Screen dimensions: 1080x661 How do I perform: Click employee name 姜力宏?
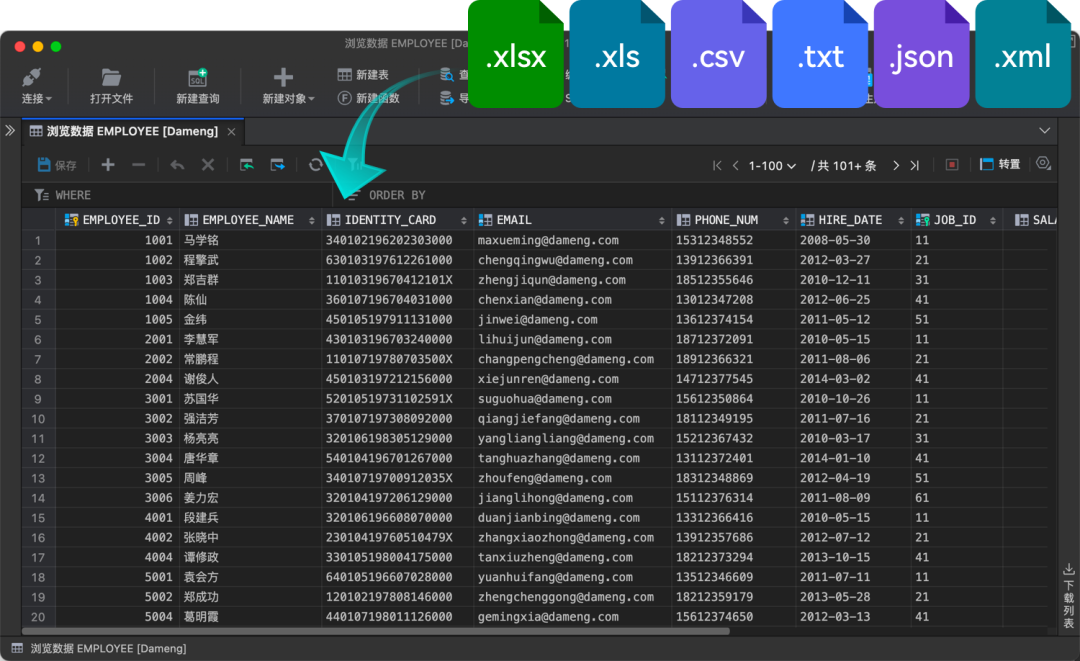pos(201,498)
